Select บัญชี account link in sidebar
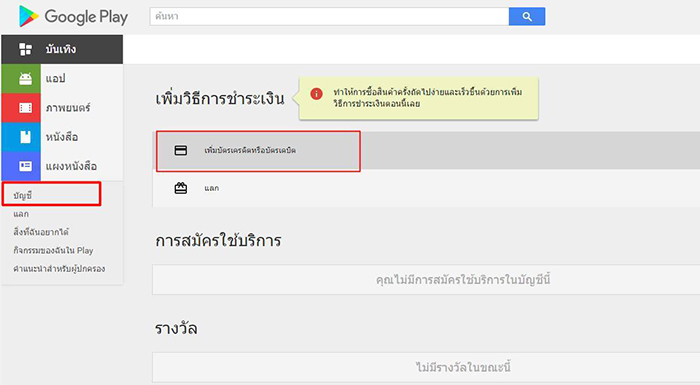700x385 pixels. 23,195
